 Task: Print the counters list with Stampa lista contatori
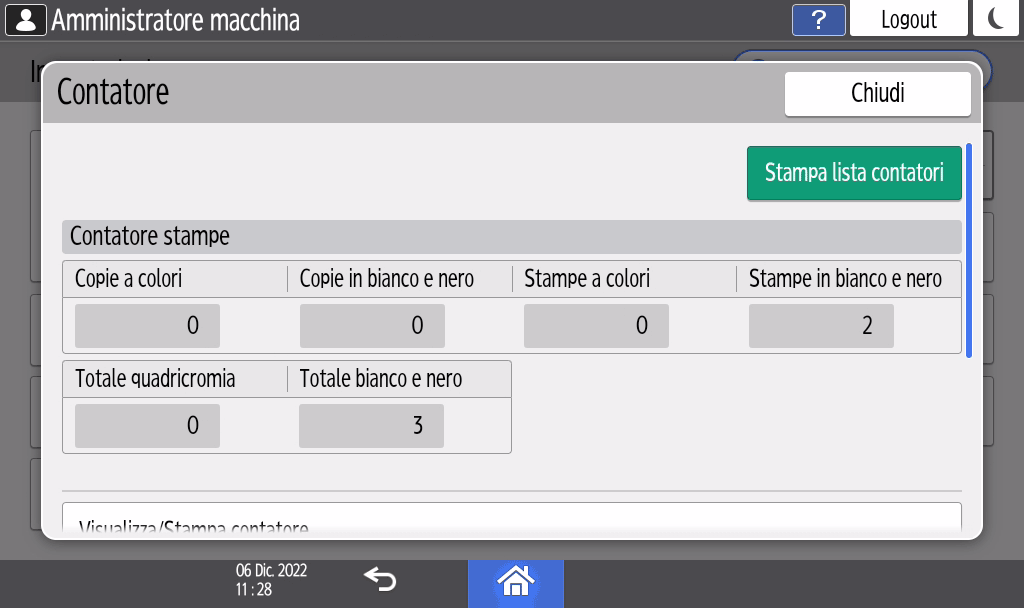tap(853, 173)
